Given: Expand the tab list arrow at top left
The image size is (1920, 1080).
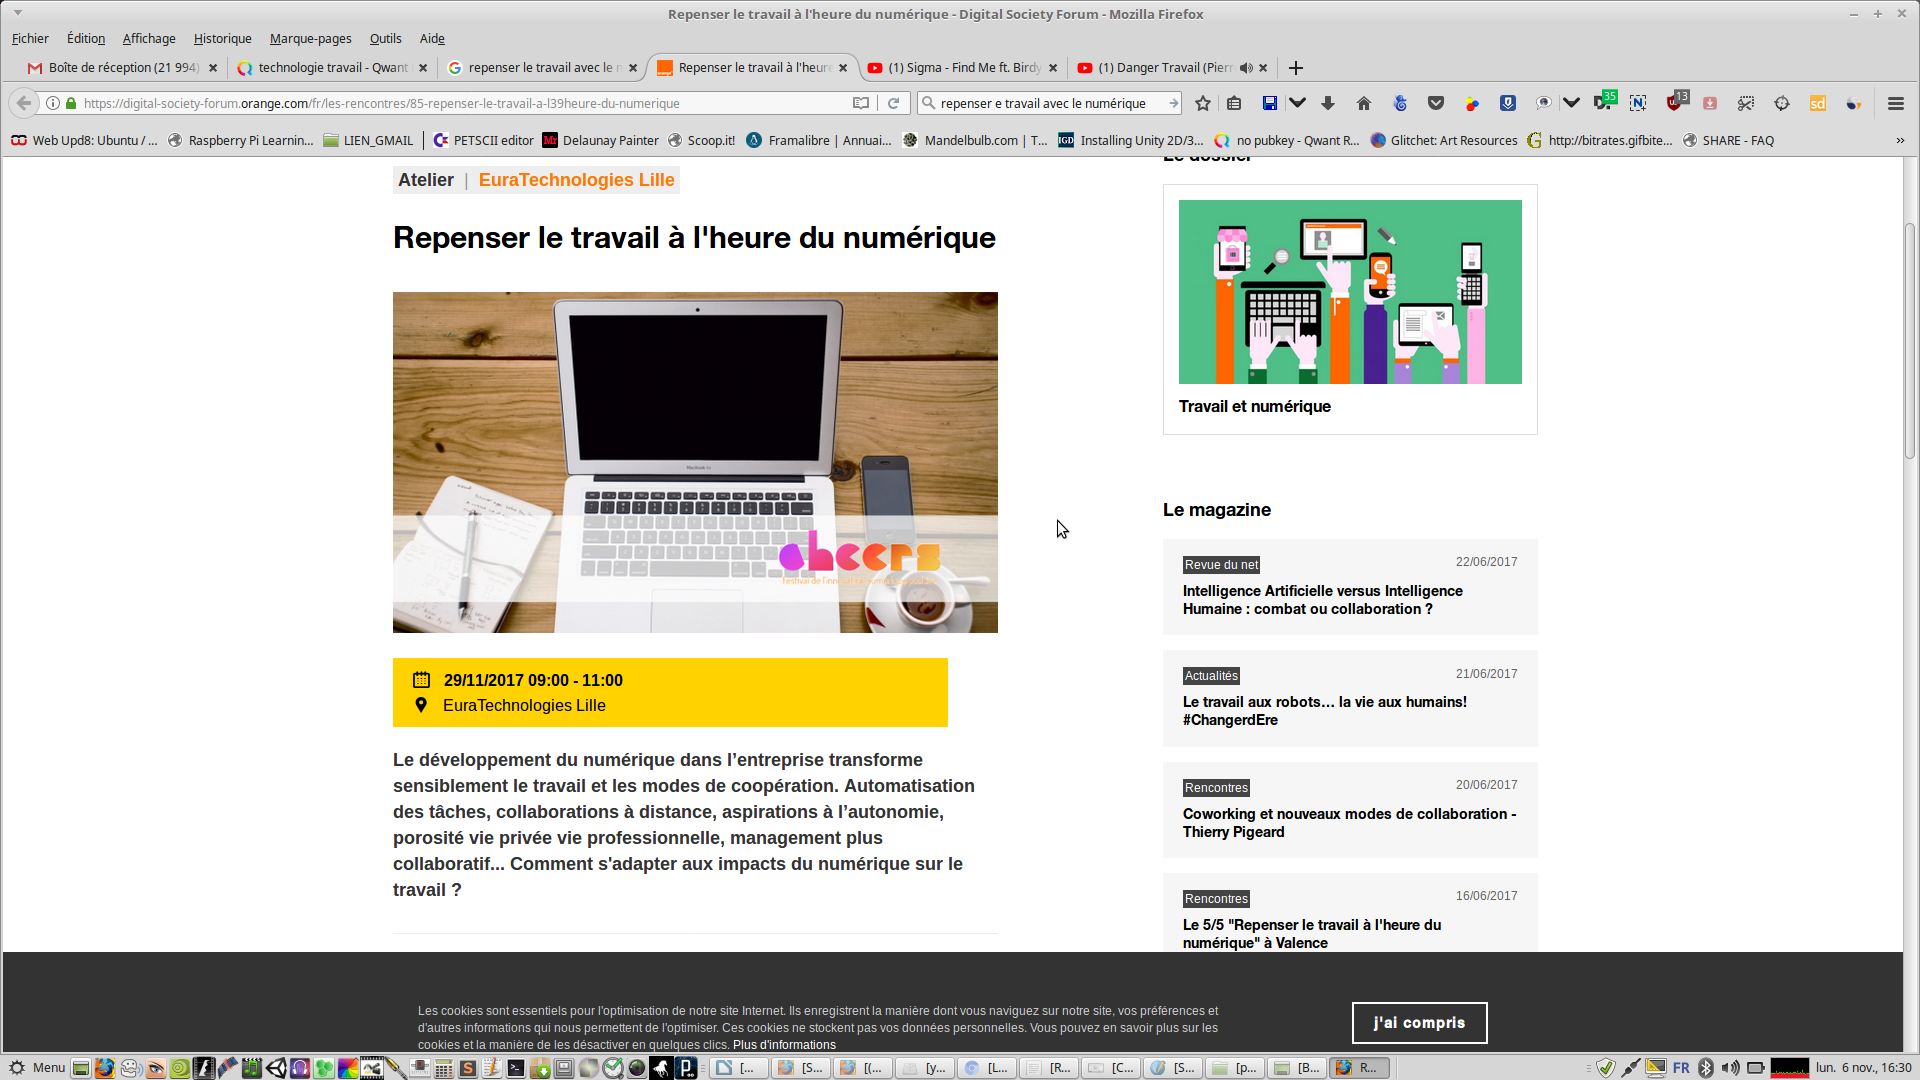Looking at the screenshot, I should (x=18, y=13).
